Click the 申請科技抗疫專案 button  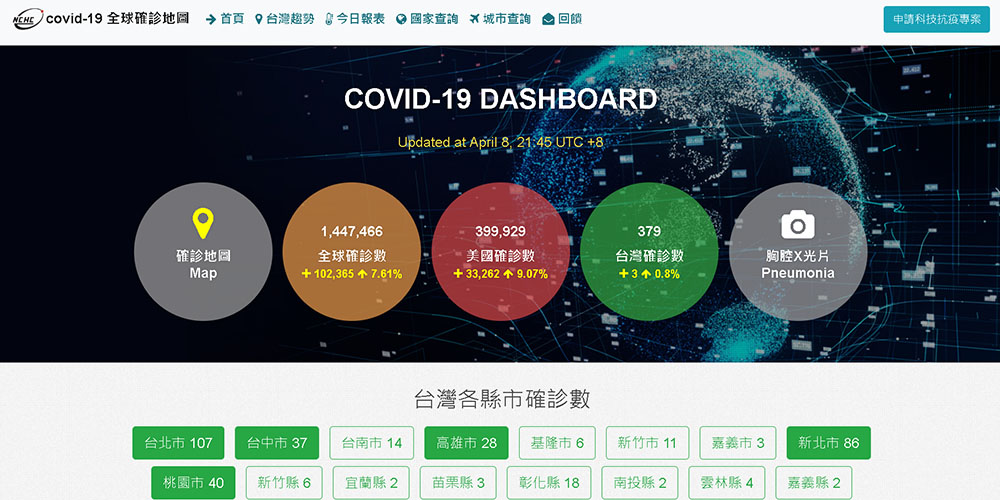(x=937, y=19)
